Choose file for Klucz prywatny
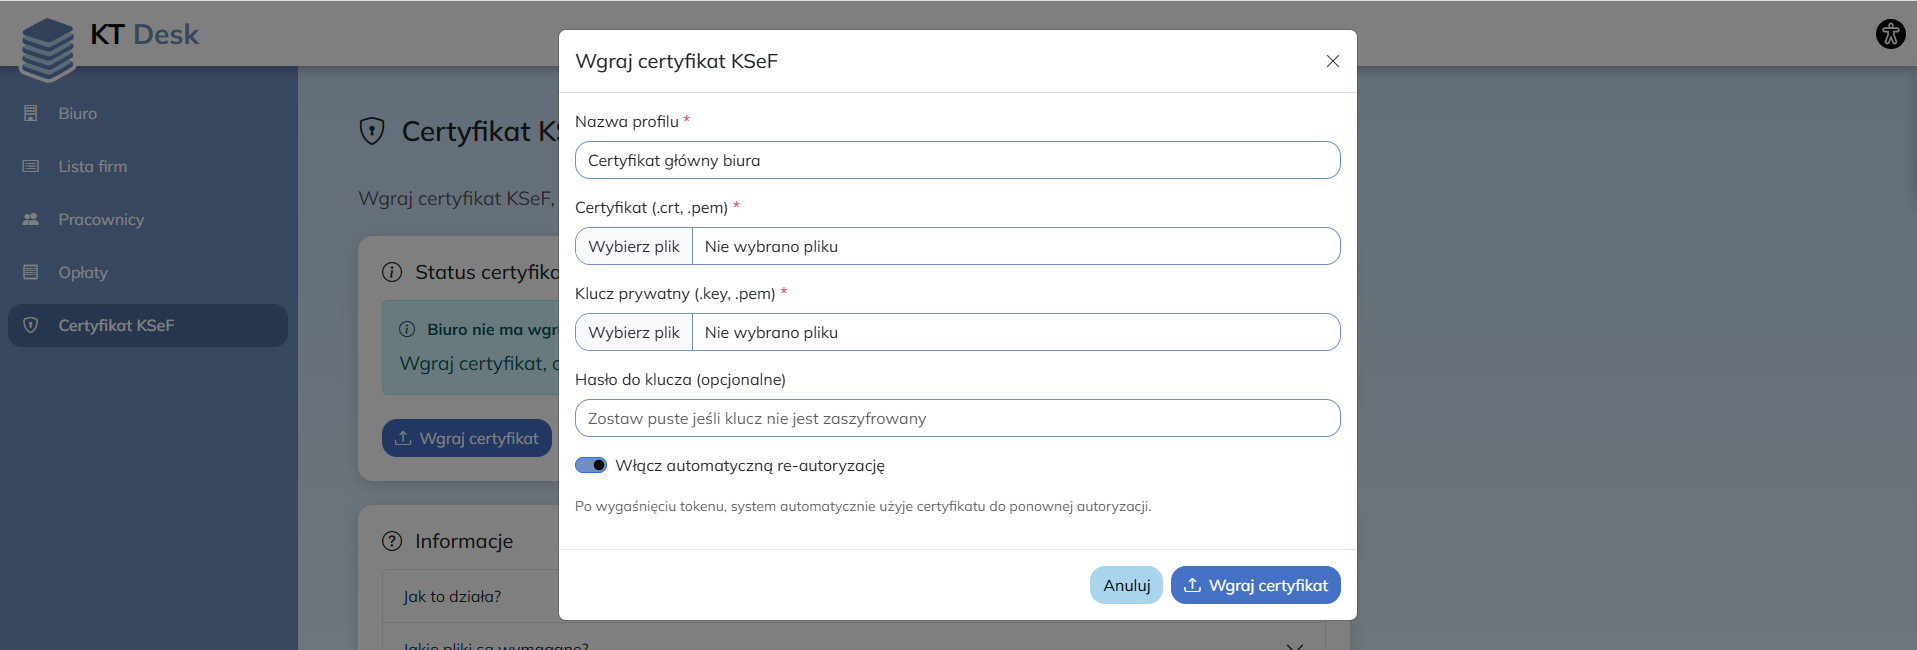1917x650 pixels. coord(634,332)
